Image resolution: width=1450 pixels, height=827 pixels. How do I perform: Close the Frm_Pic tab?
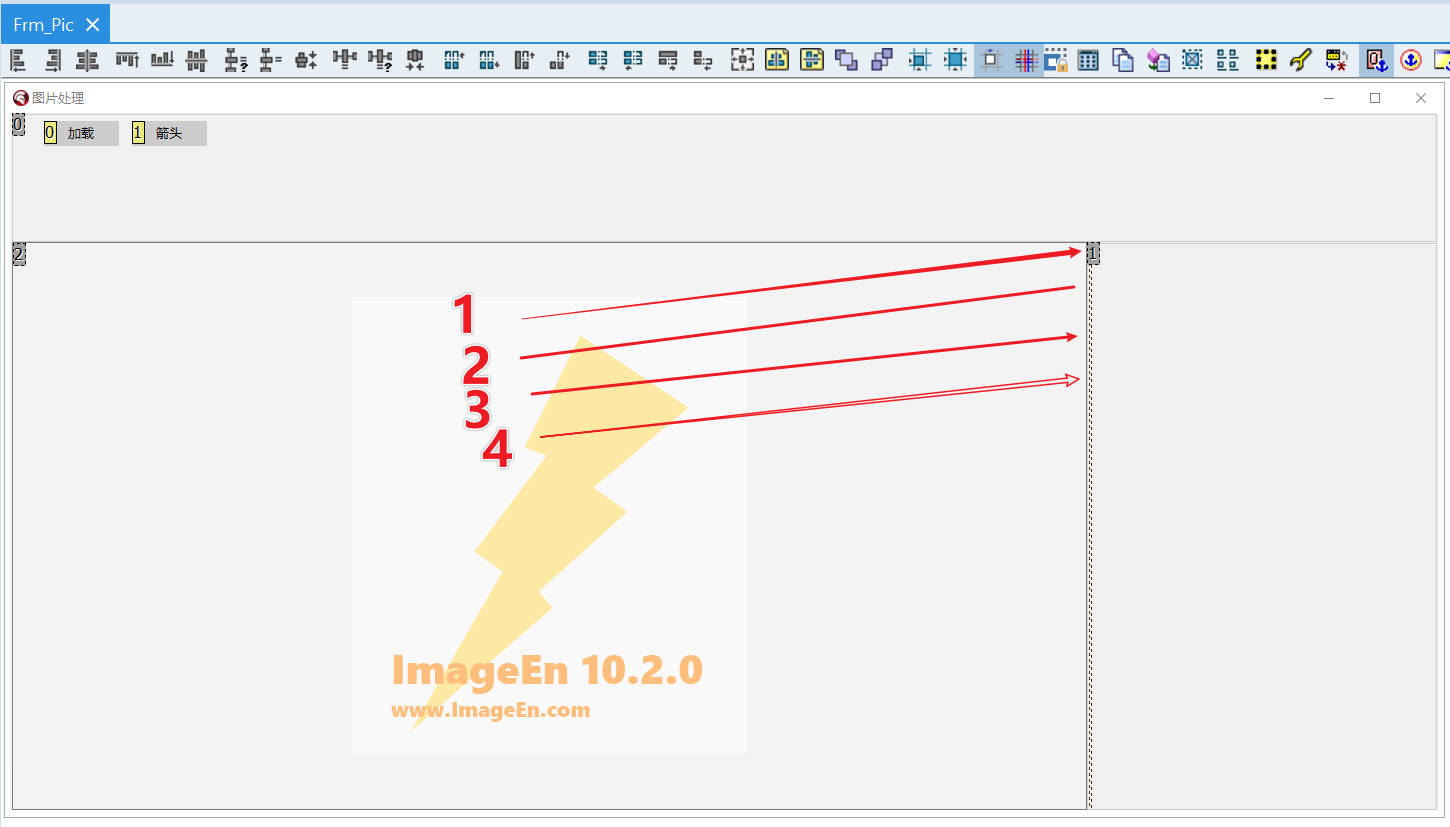point(93,25)
